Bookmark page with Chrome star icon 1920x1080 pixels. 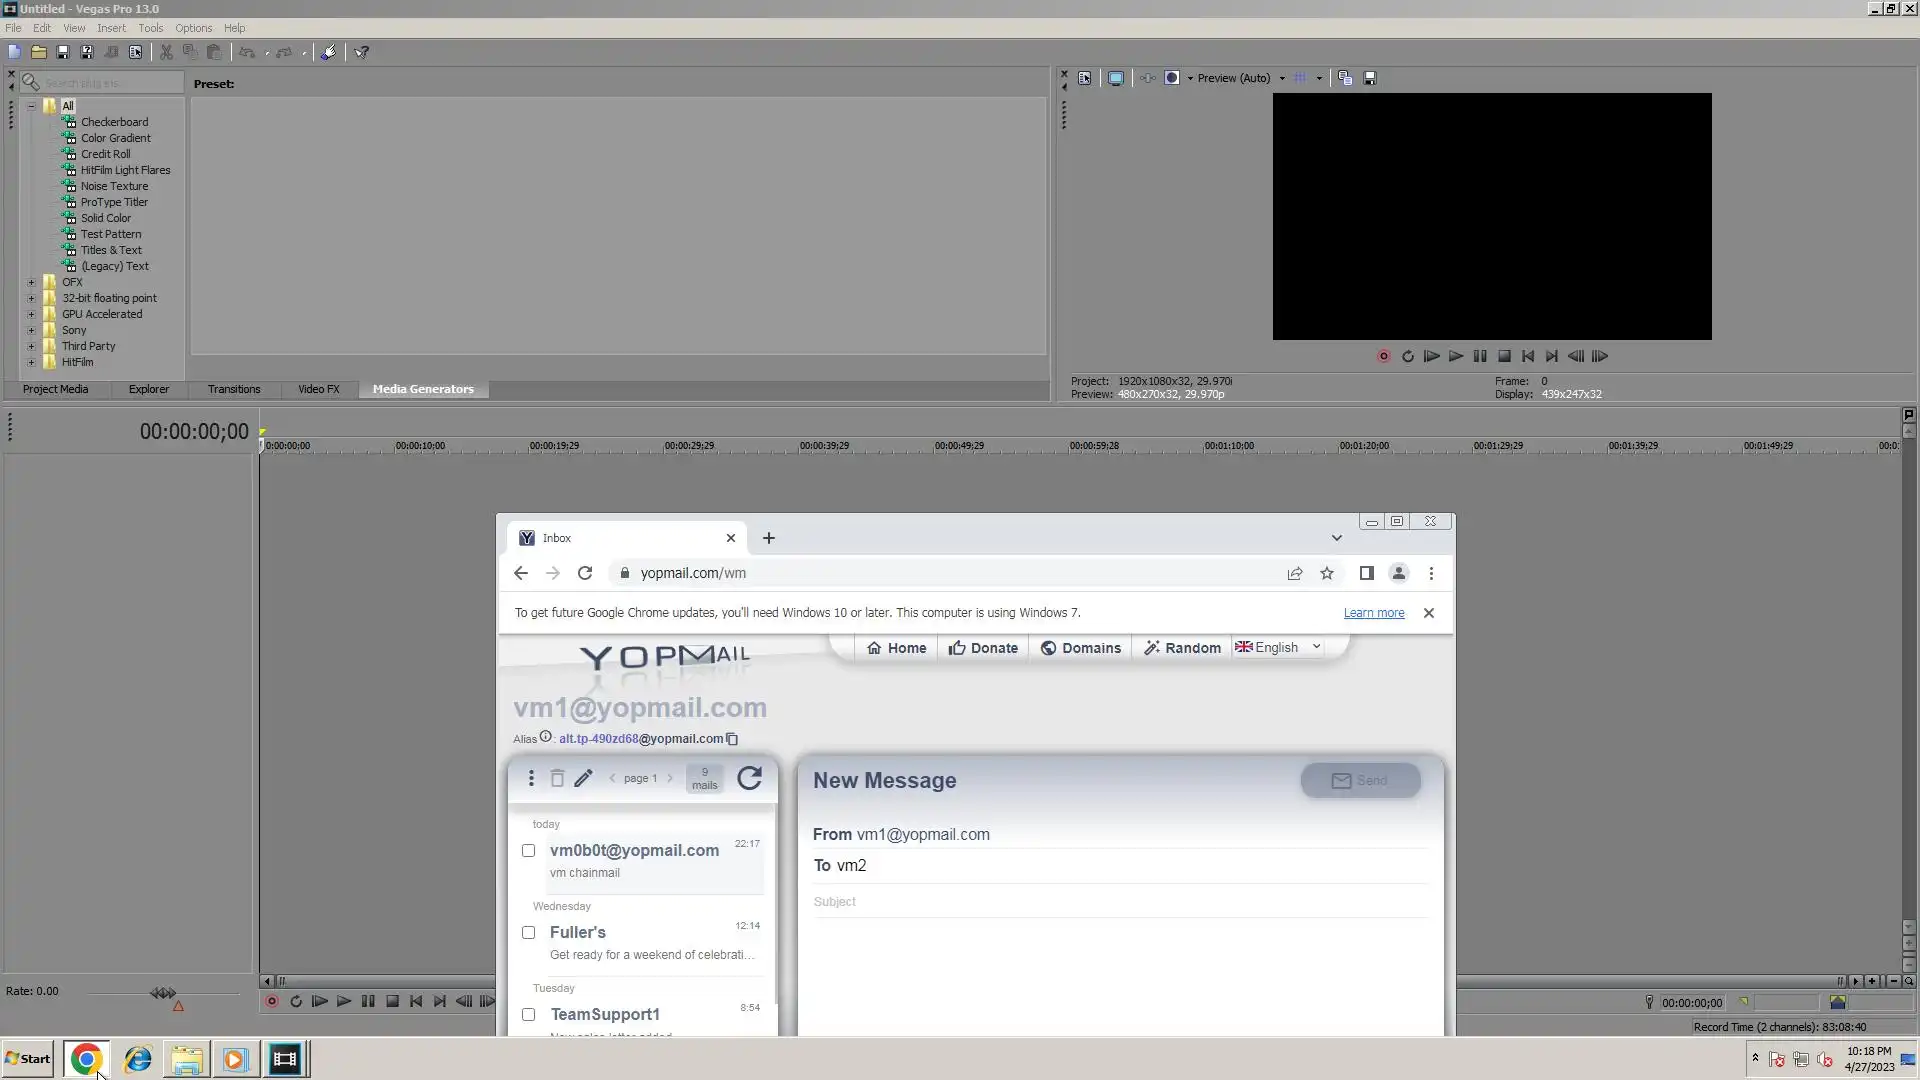[x=1326, y=573]
